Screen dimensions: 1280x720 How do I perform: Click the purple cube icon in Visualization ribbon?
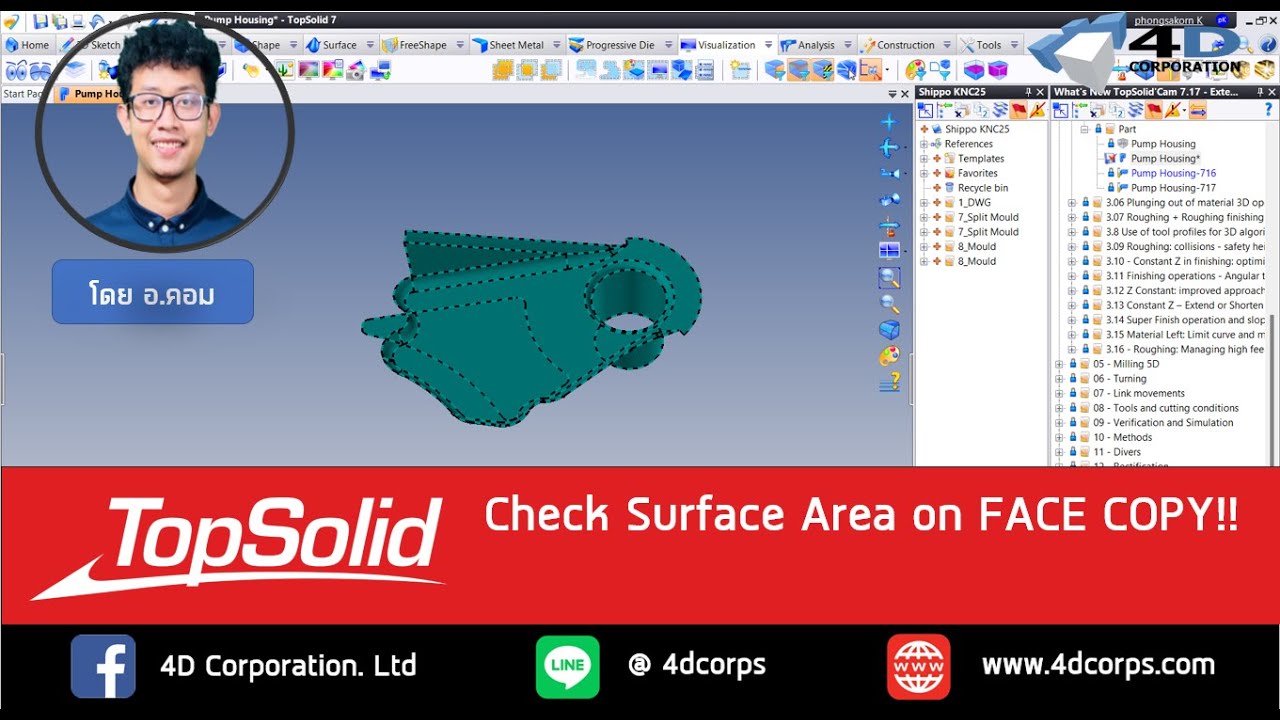coord(973,70)
